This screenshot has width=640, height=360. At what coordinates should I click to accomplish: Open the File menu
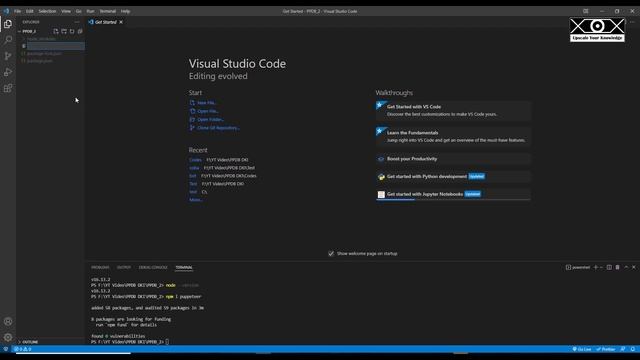tap(18, 11)
